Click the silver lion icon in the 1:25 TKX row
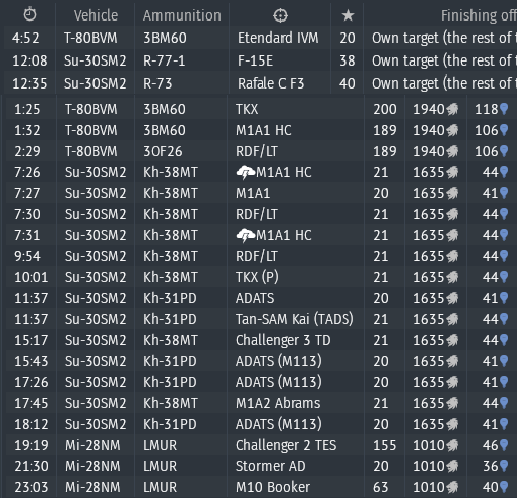Screen dimensions: 517x498 click(x=452, y=109)
